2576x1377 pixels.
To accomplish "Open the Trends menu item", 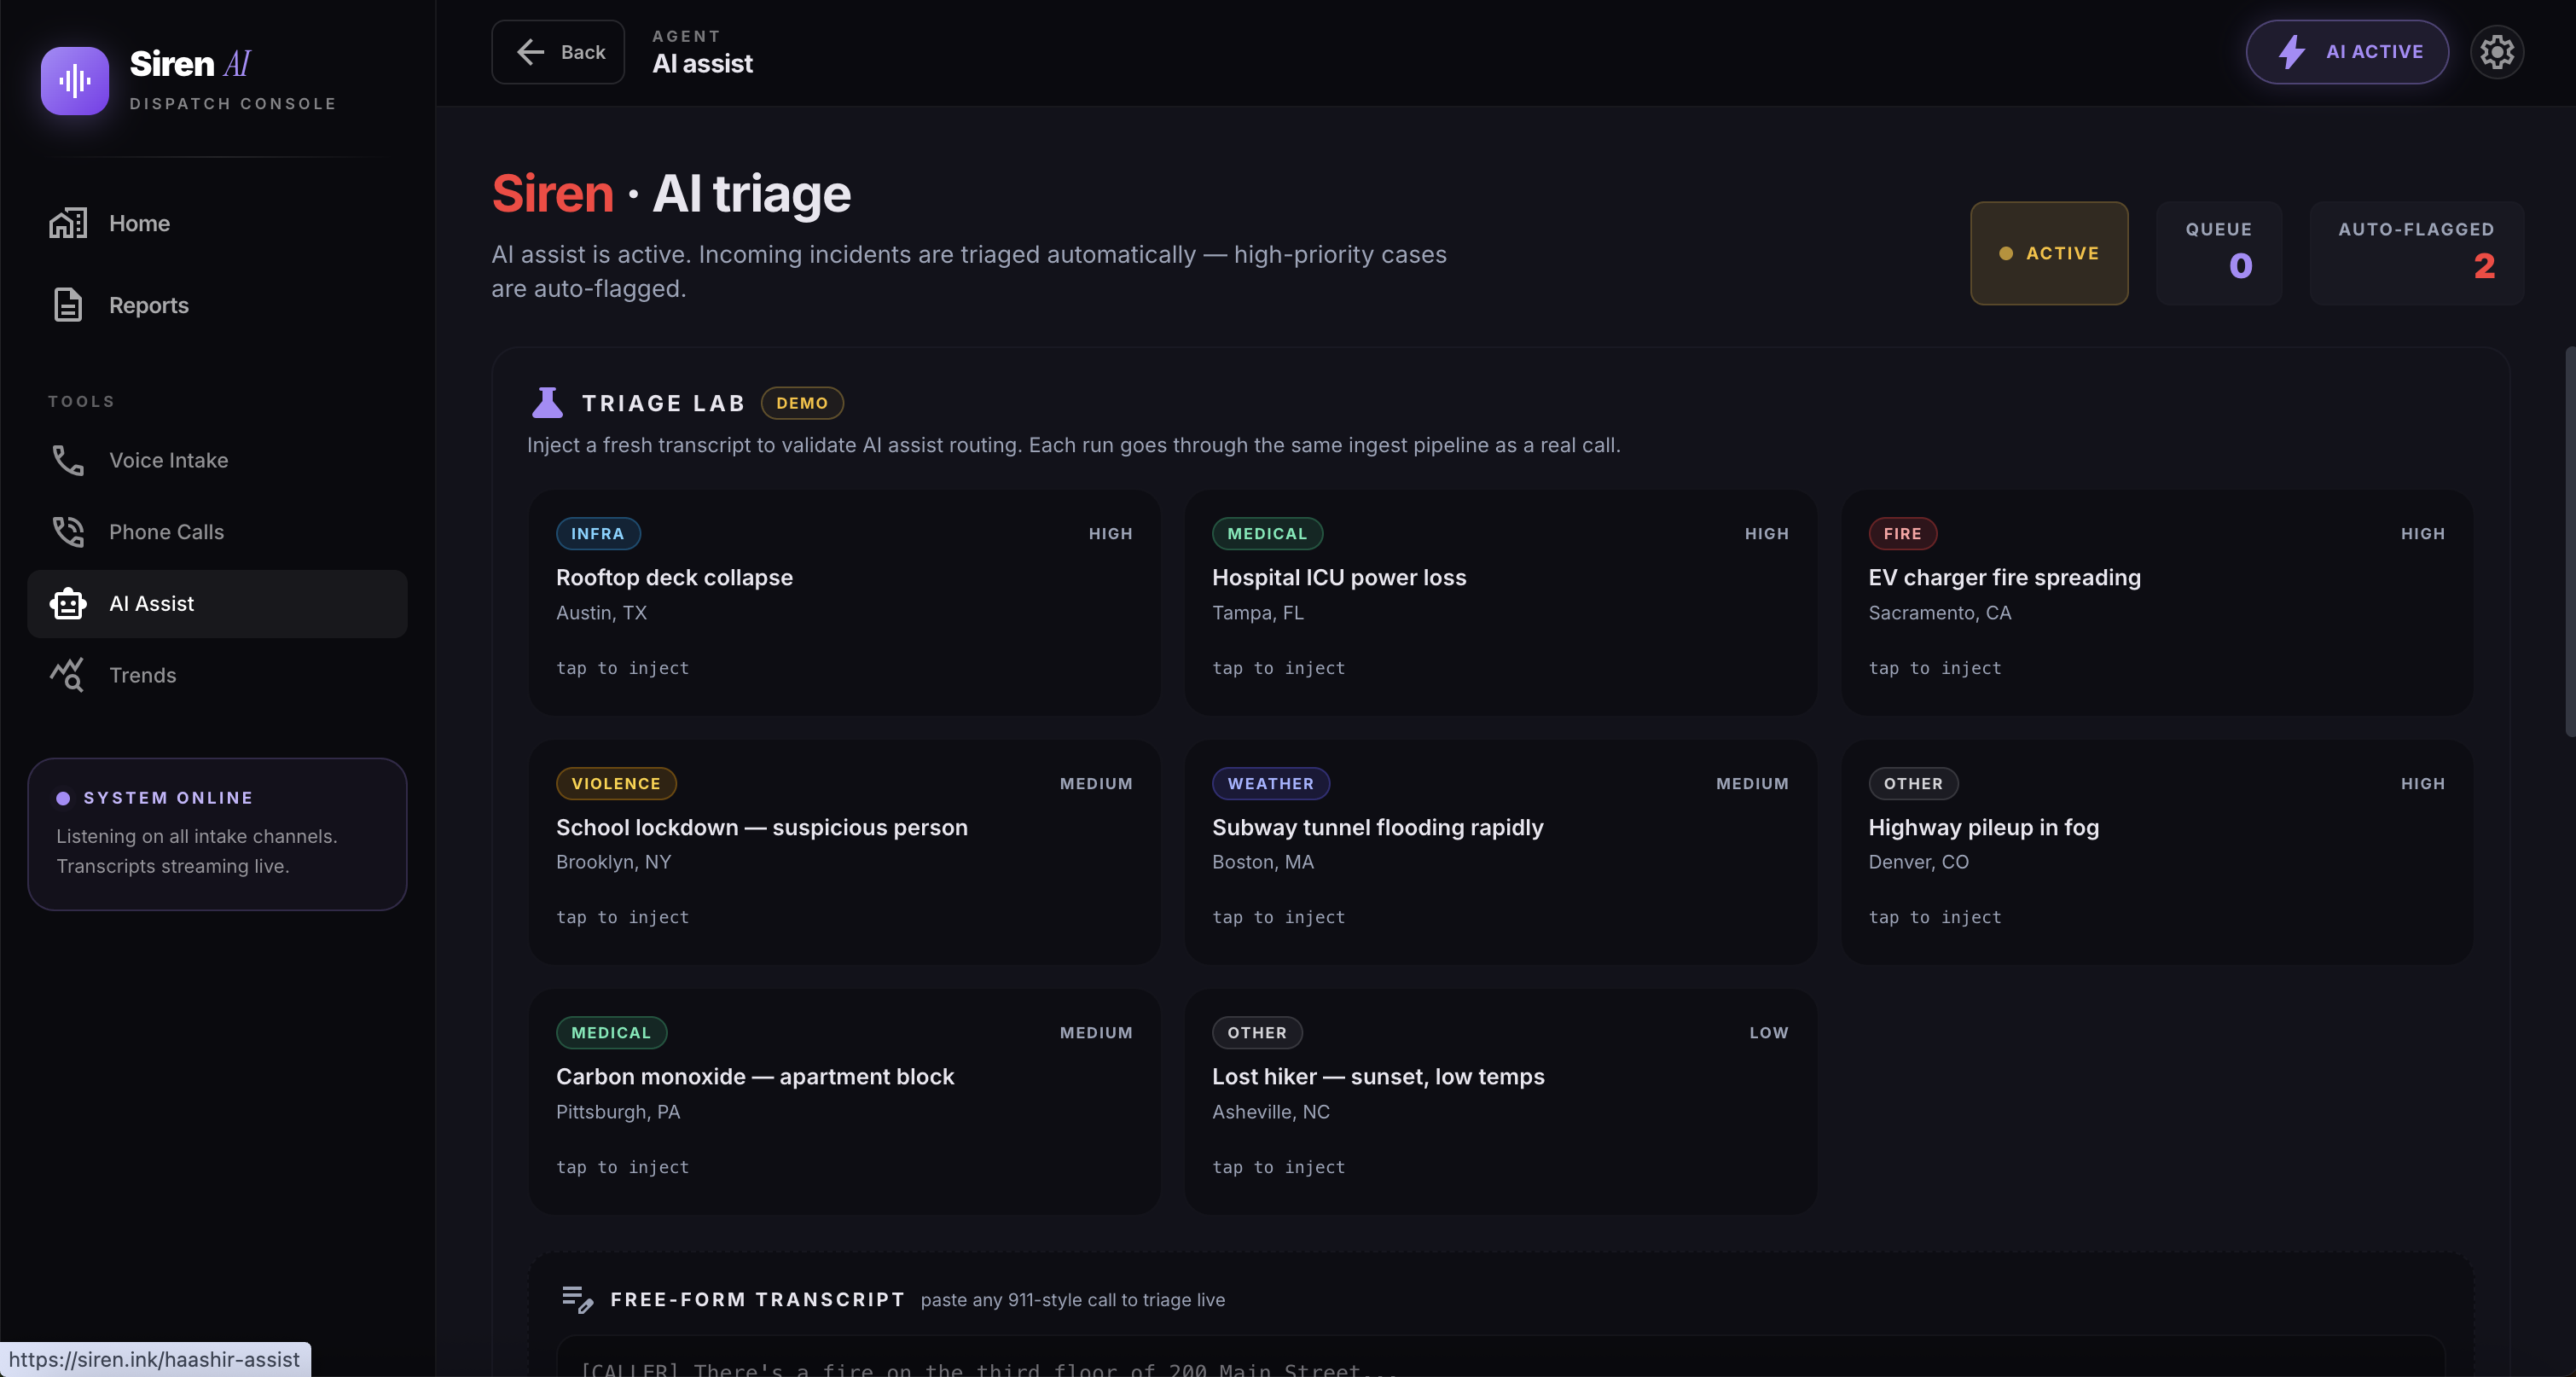I will (x=142, y=675).
